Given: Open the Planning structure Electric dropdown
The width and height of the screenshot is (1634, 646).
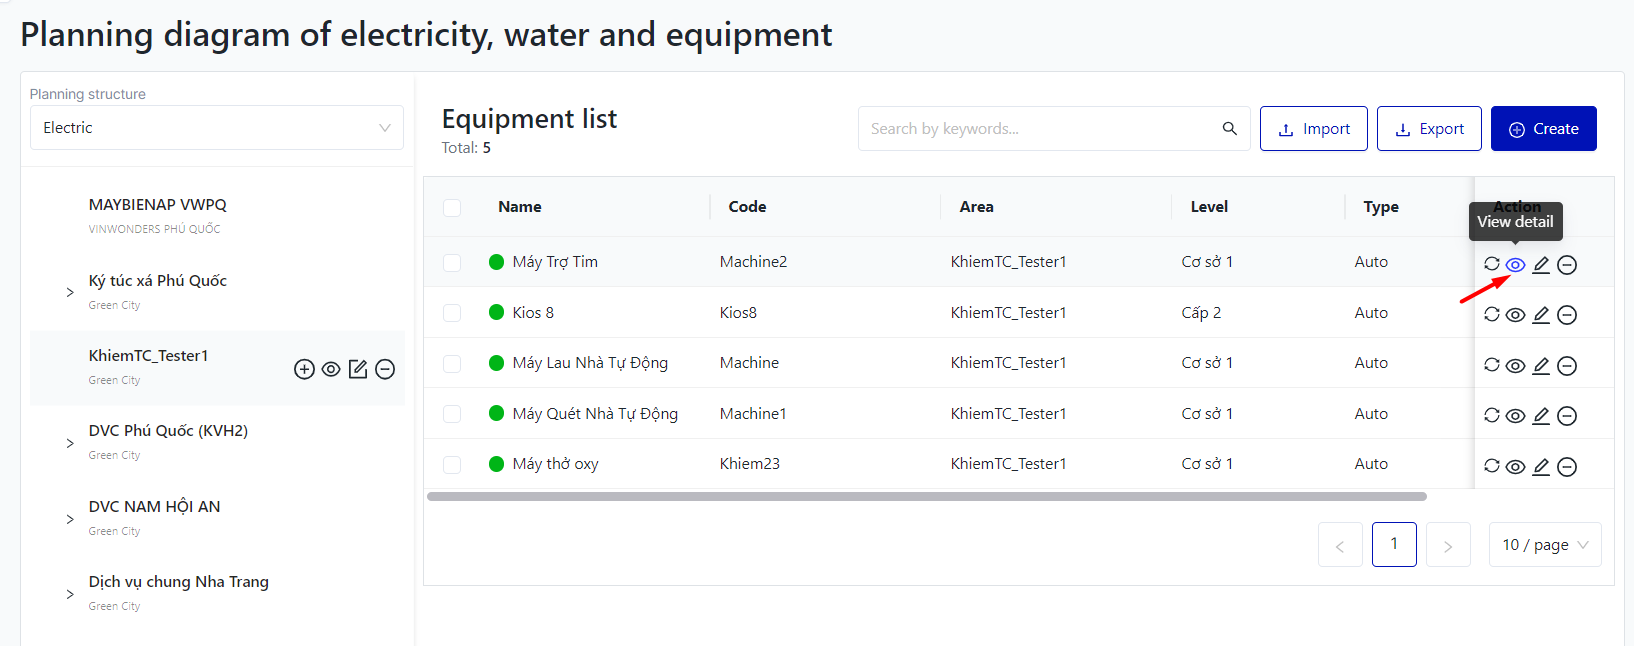Looking at the screenshot, I should coord(216,128).
